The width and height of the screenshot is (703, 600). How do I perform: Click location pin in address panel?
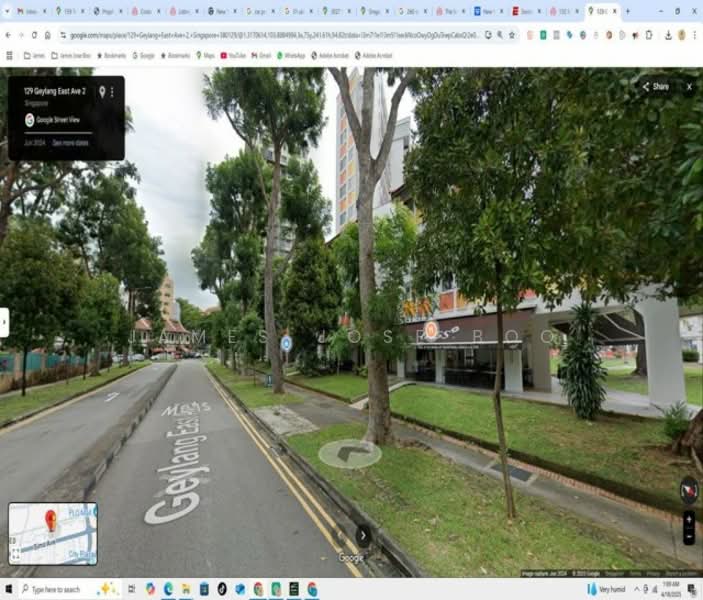pyautogui.click(x=102, y=92)
